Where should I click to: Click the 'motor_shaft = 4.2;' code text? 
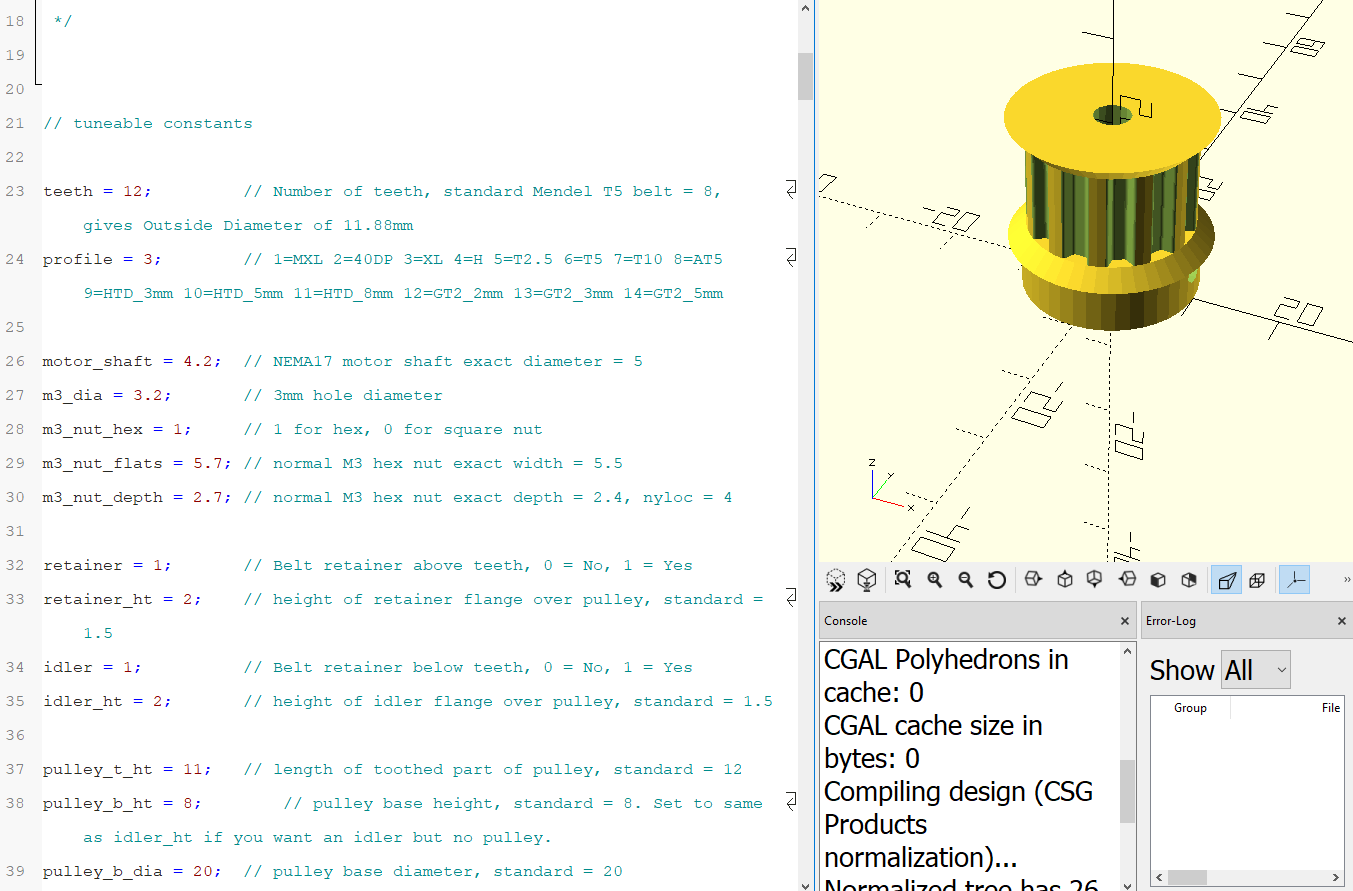pyautogui.click(x=132, y=361)
